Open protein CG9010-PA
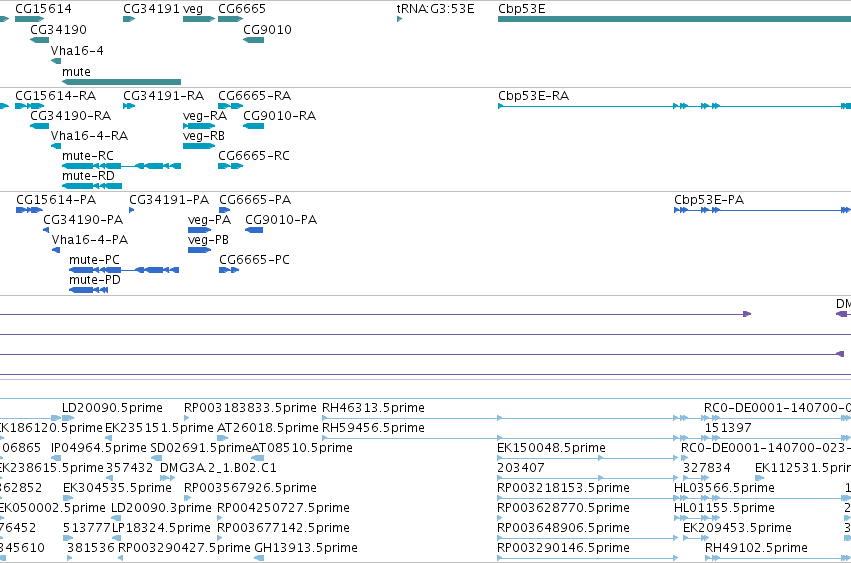Viewport: 851px width, 563px height. point(281,220)
